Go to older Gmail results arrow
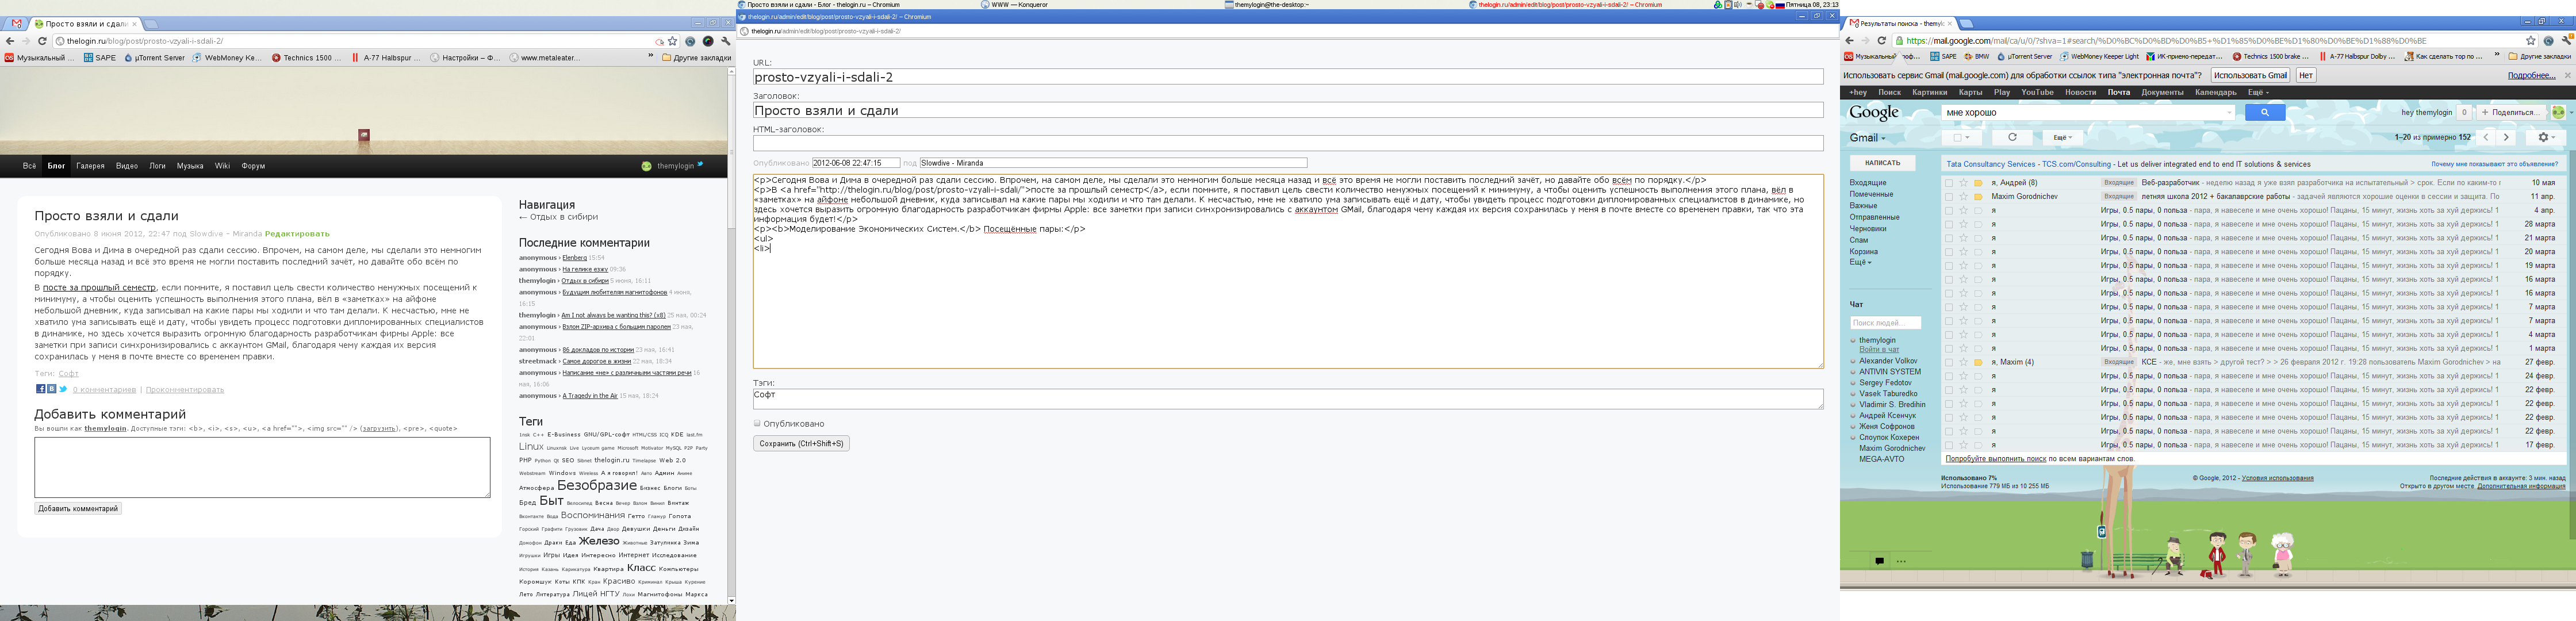The height and width of the screenshot is (621, 2576). (x=2505, y=137)
